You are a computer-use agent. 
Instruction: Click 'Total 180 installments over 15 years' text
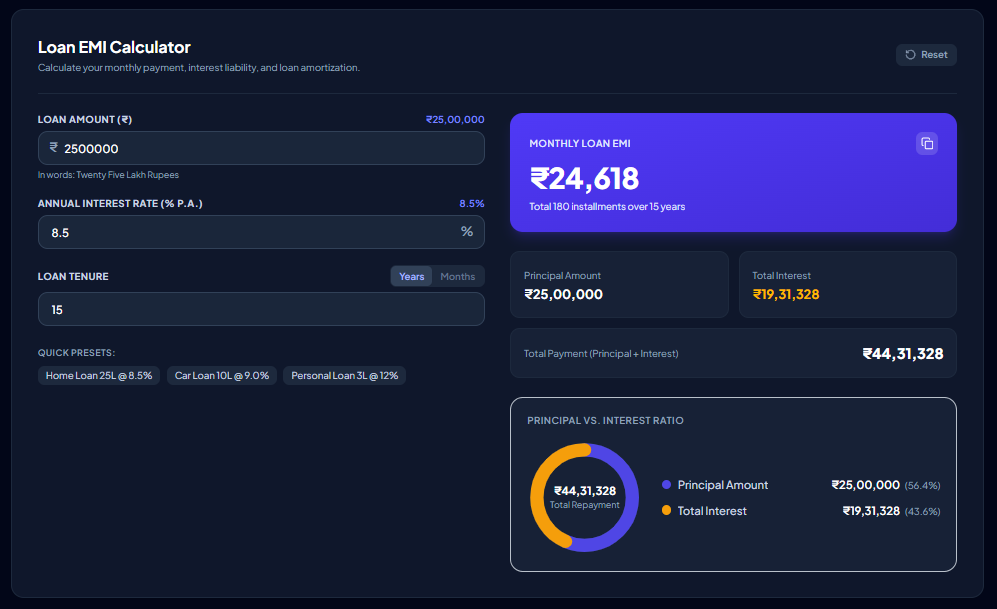click(x=607, y=207)
